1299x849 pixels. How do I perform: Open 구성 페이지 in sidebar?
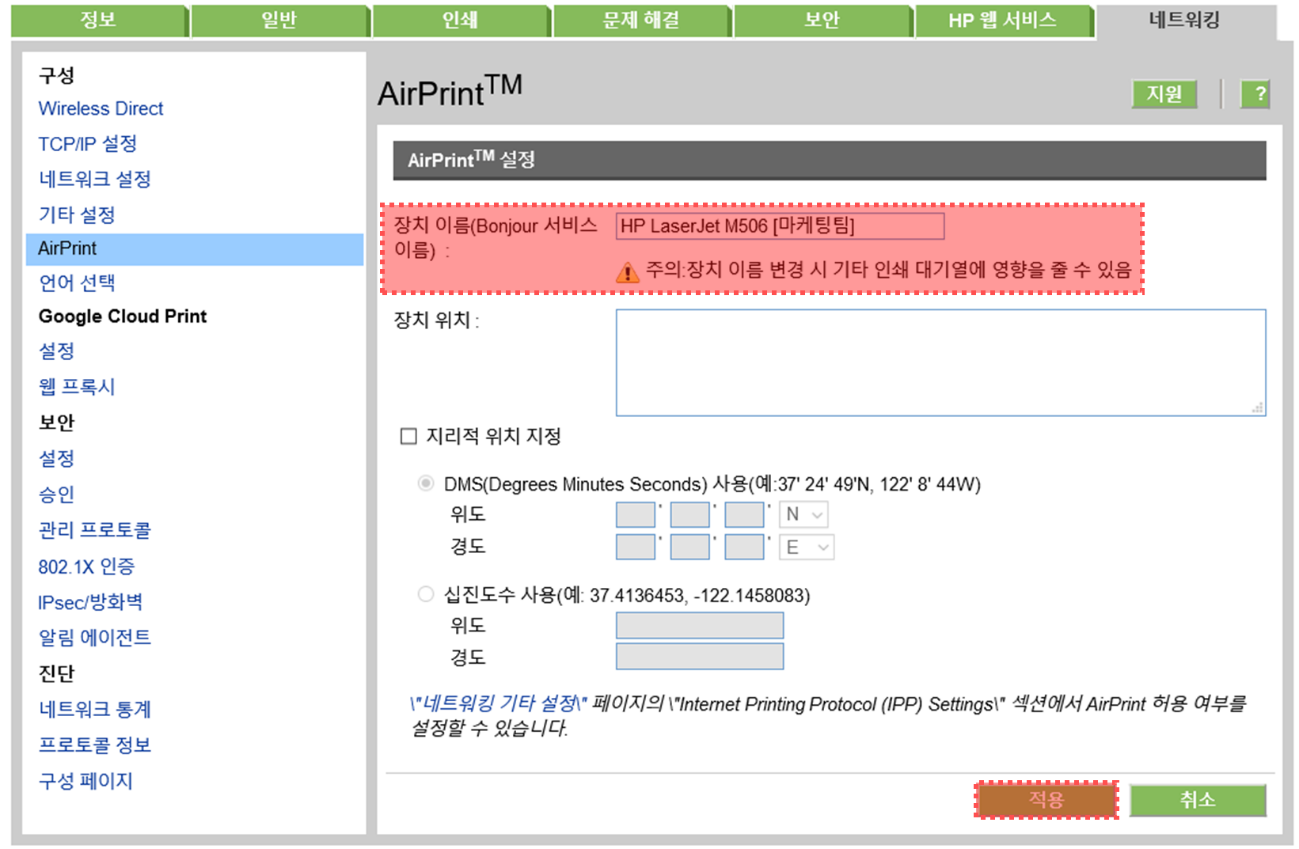click(x=85, y=781)
